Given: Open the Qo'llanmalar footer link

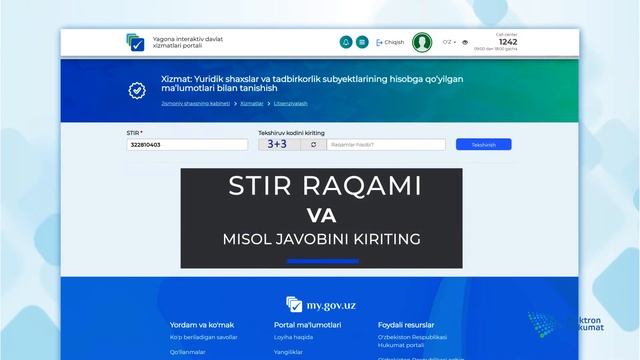Looking at the screenshot, I should click(187, 352).
